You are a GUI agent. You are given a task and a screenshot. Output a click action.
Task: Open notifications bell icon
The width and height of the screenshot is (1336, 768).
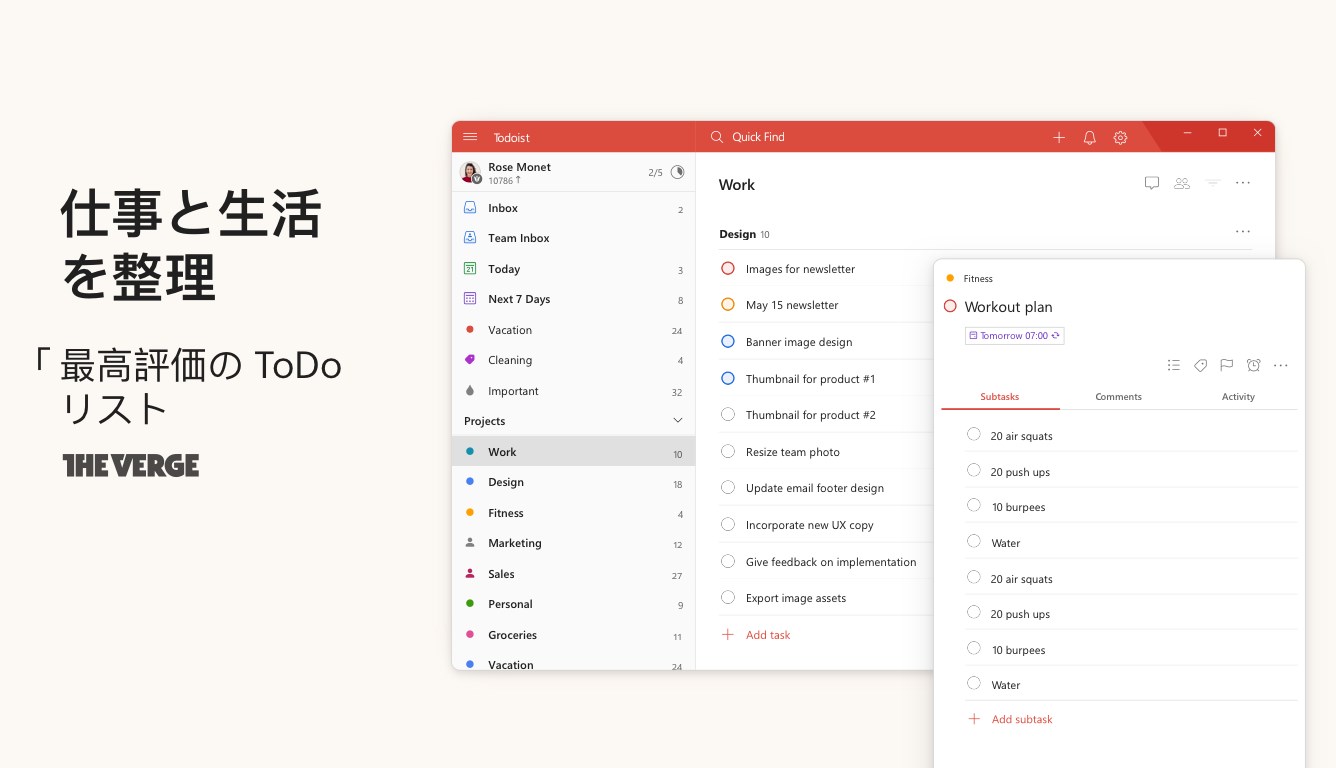[1090, 138]
